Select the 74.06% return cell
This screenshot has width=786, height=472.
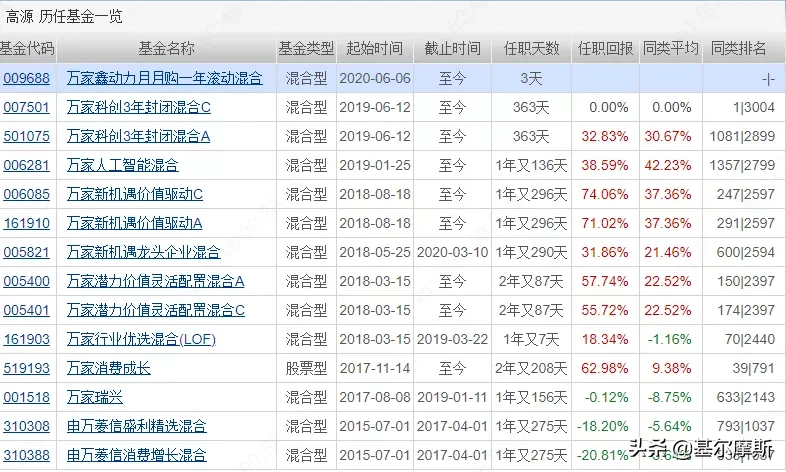pyautogui.click(x=605, y=194)
